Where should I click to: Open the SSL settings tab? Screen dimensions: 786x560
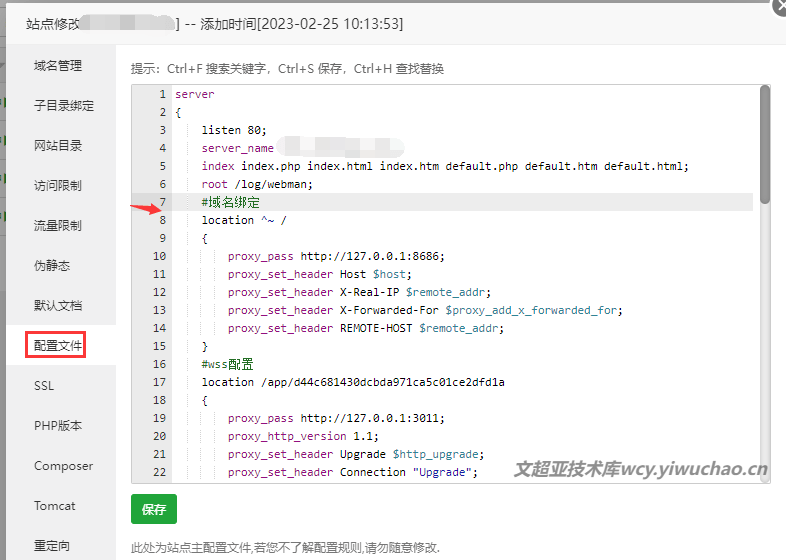[x=44, y=386]
